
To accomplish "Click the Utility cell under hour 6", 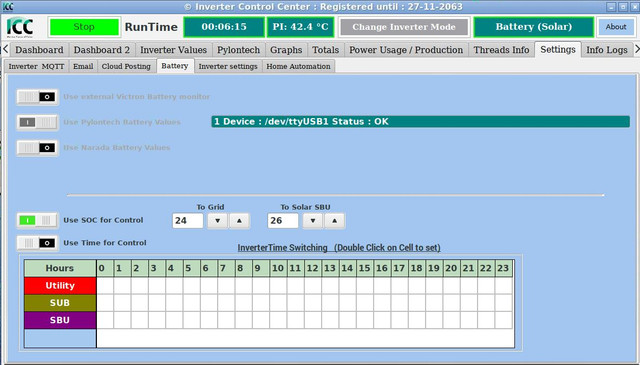I will coord(209,286).
